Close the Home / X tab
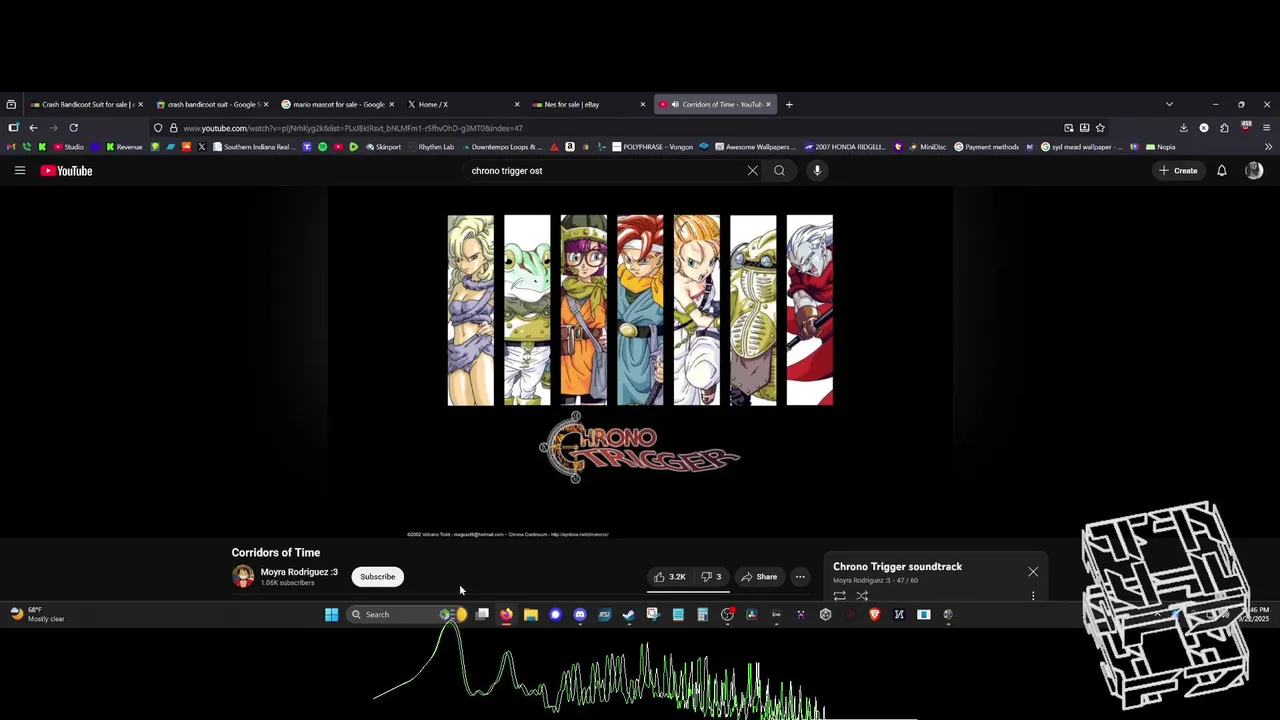The width and height of the screenshot is (1280, 720). 517,104
